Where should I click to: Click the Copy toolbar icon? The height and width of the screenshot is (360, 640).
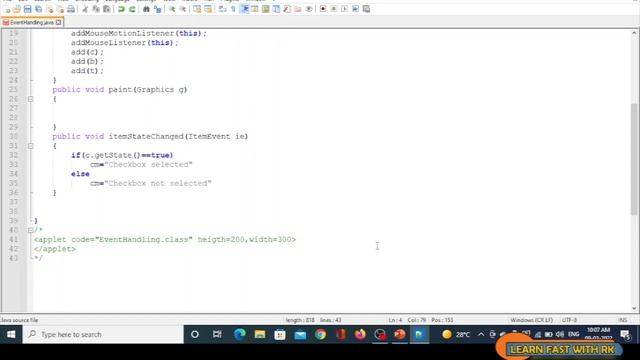point(96,9)
